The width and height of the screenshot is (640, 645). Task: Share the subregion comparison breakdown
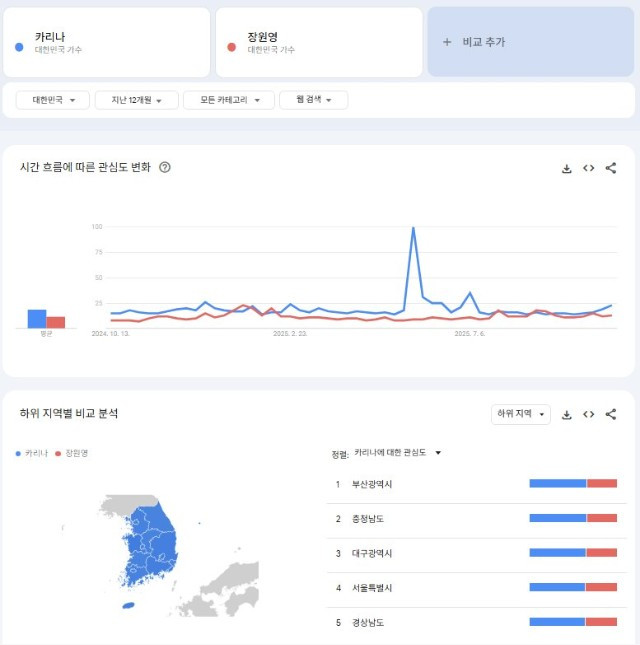(611, 414)
